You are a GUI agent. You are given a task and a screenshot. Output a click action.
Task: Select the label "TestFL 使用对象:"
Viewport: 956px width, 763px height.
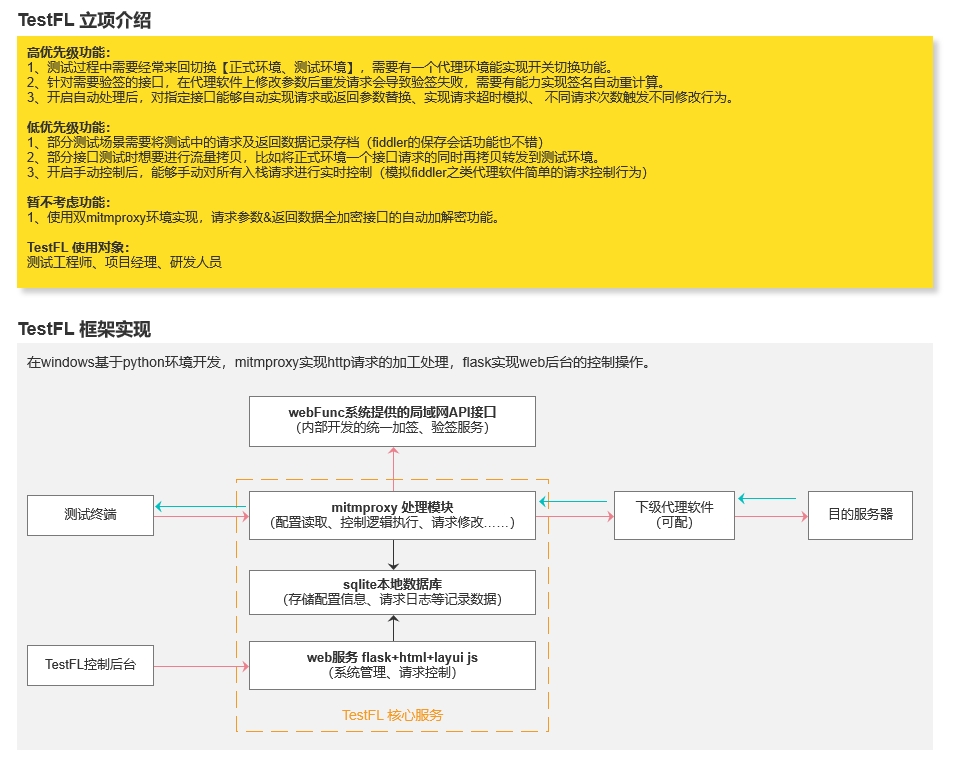coord(78,247)
